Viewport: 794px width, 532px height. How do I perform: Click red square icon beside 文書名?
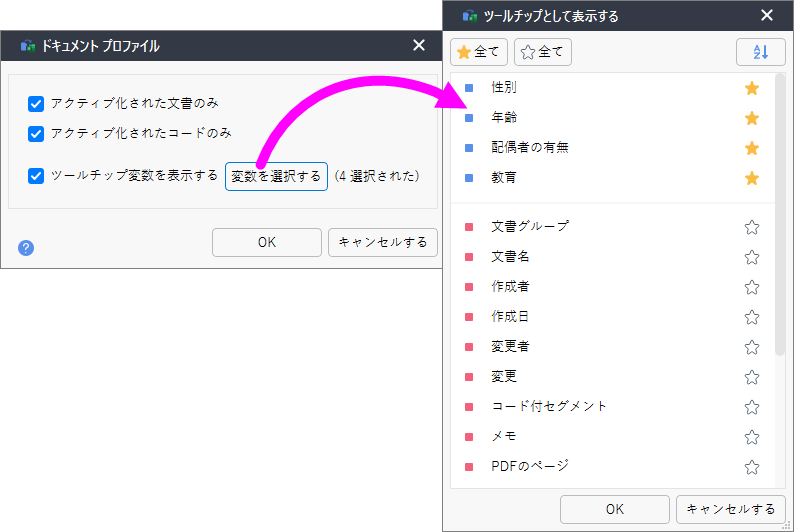(469, 257)
